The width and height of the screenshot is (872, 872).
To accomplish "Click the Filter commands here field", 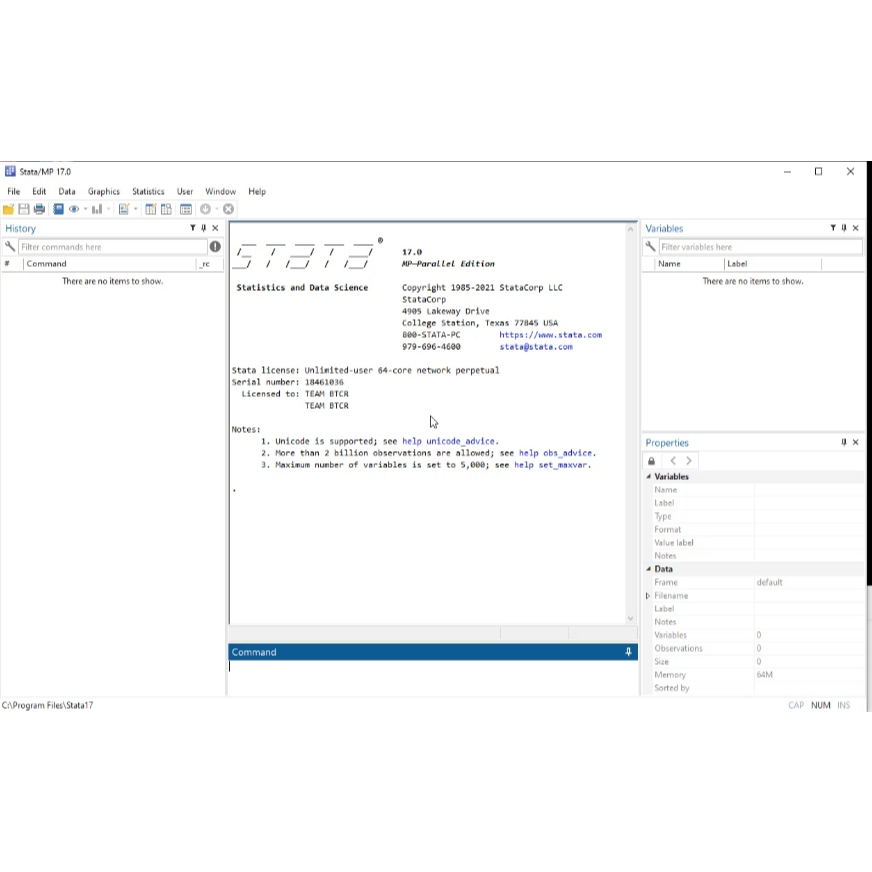I will [x=113, y=247].
